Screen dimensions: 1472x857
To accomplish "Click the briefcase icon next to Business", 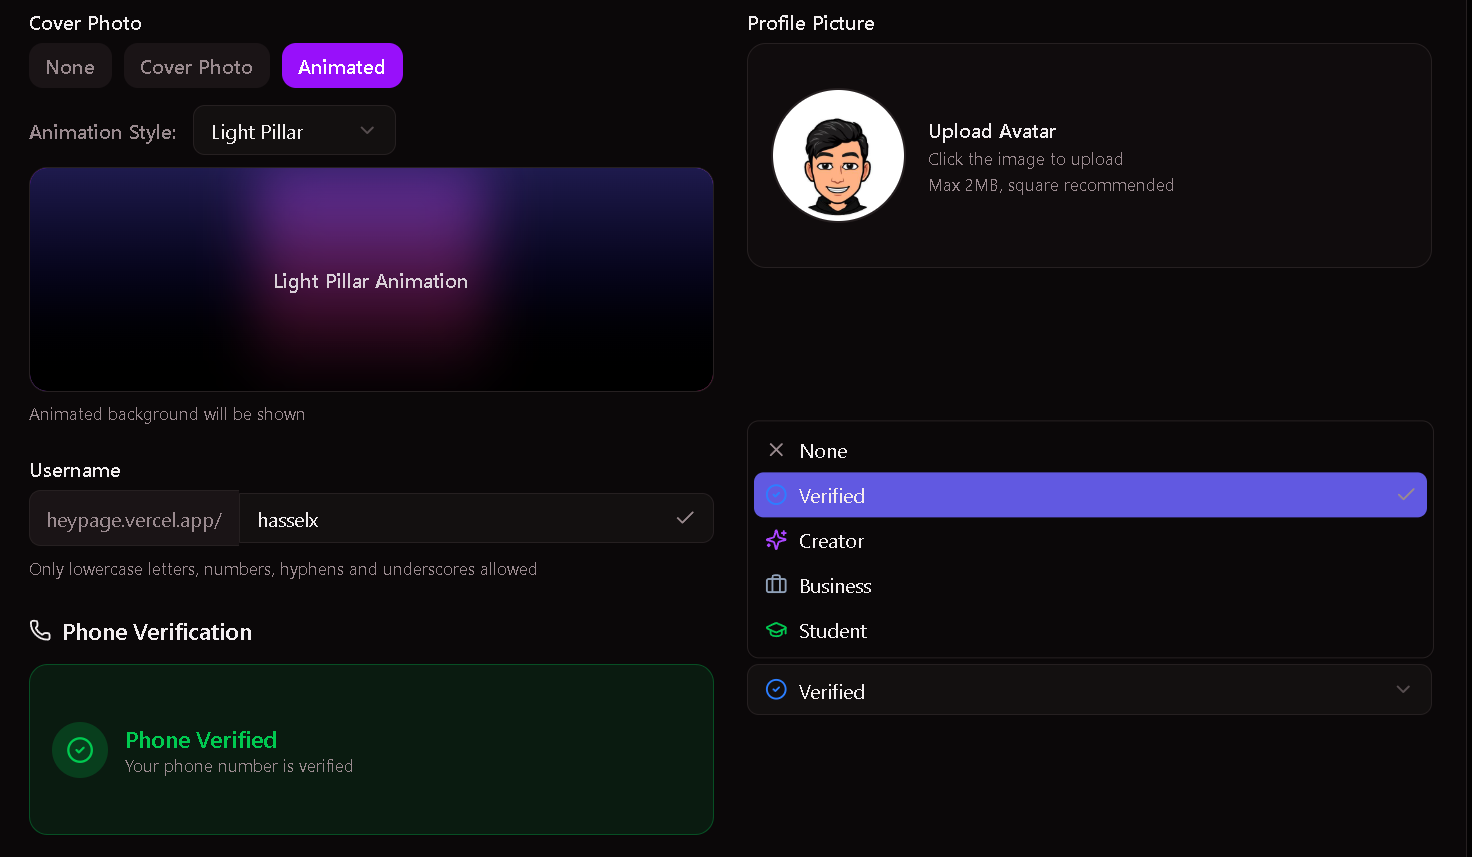I will pyautogui.click(x=776, y=585).
